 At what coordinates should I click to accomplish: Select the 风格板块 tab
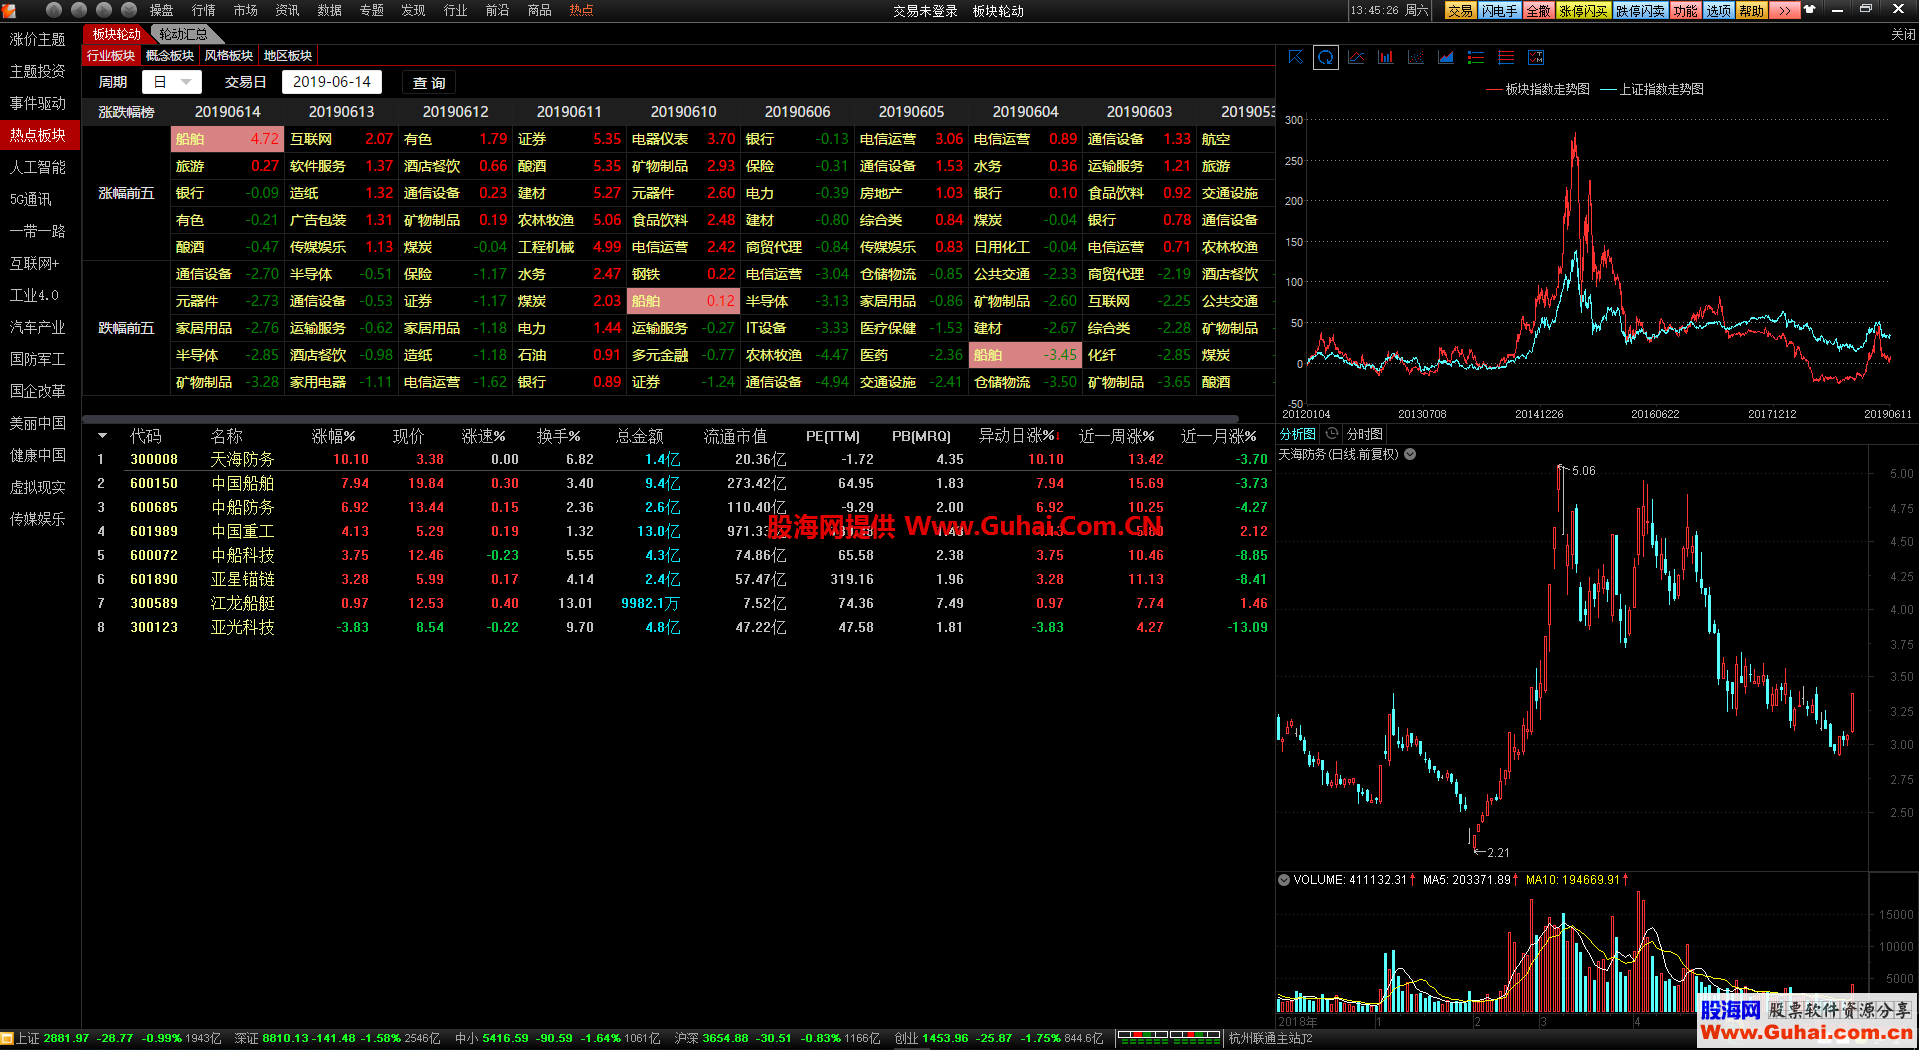229,56
